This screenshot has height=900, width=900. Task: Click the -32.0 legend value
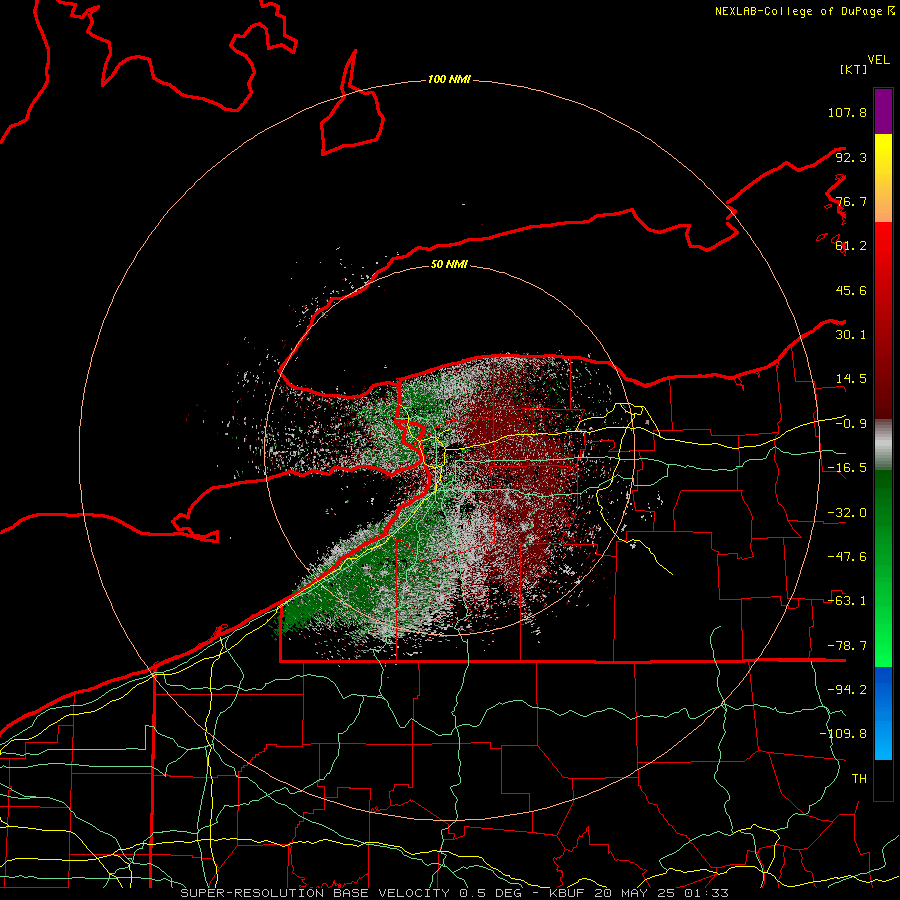coord(847,513)
